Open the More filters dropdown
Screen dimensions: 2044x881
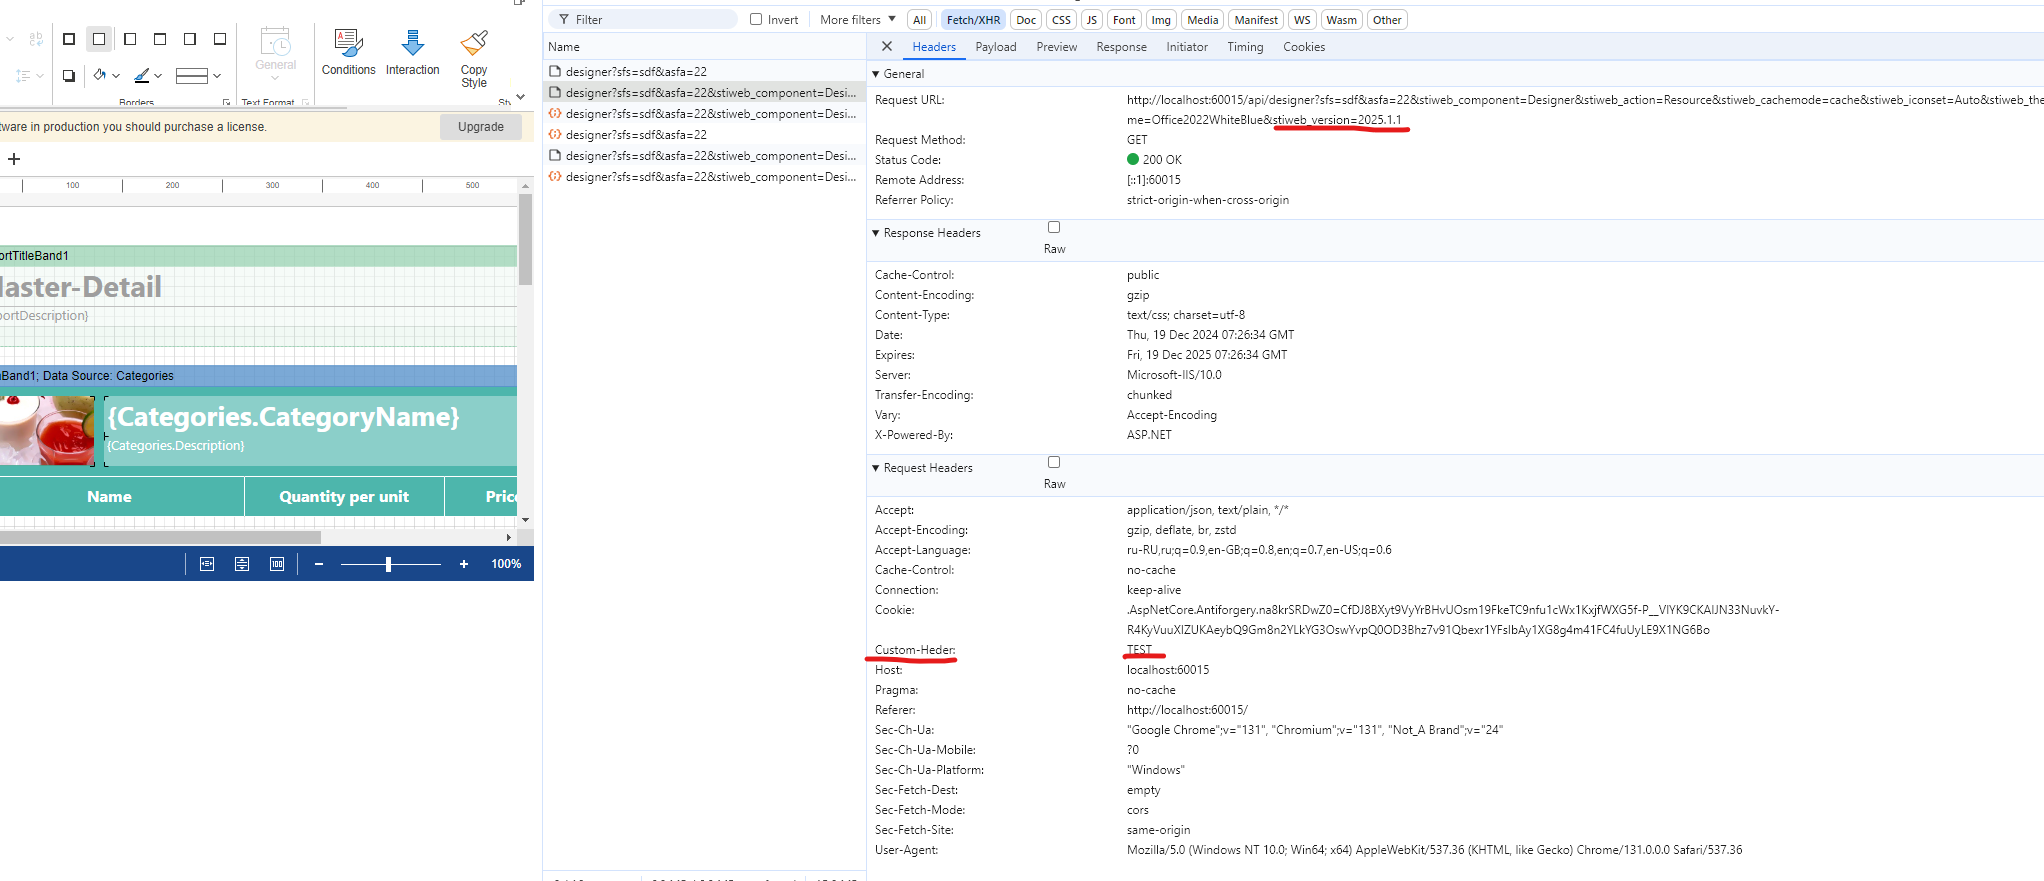pyautogui.click(x=857, y=19)
